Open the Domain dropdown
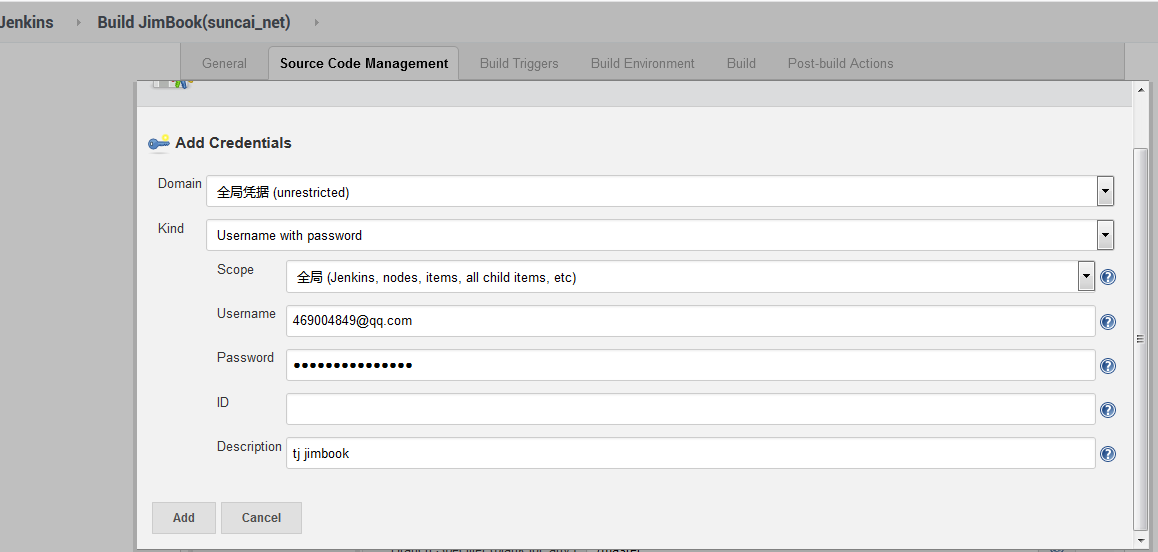 (659, 191)
